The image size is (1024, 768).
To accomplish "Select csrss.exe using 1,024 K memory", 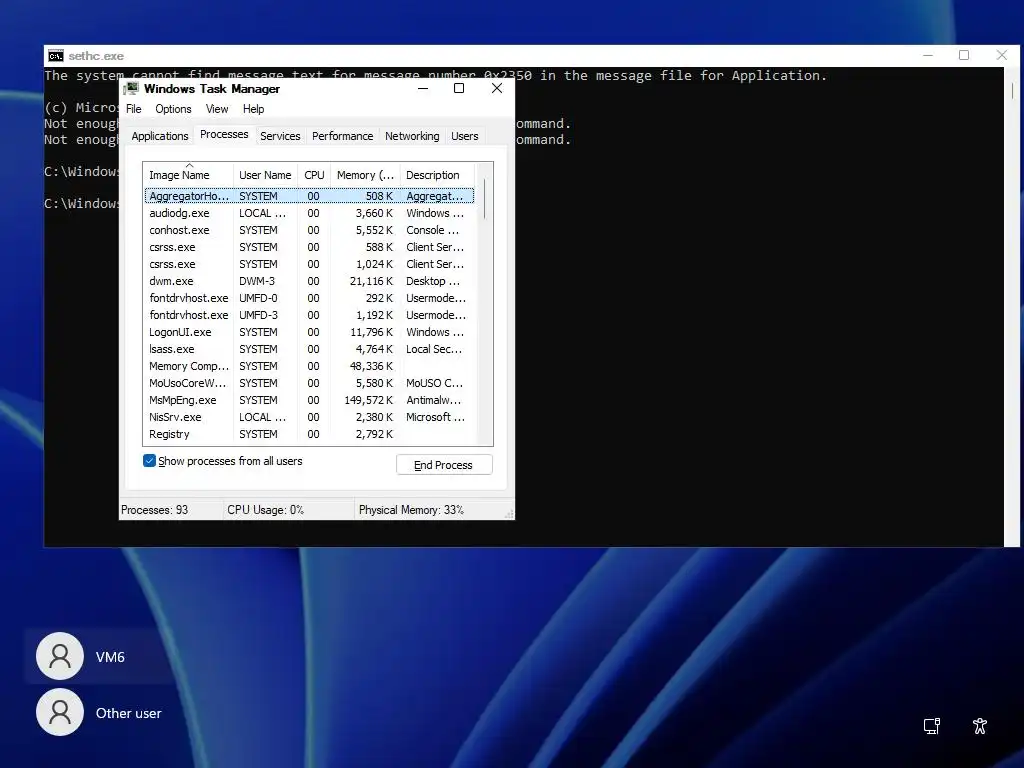I will pyautogui.click(x=309, y=264).
